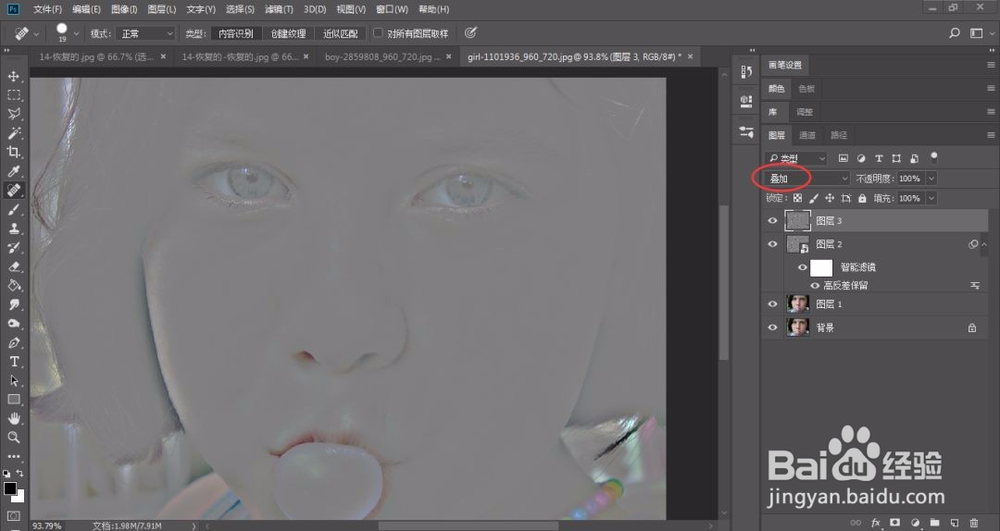
Task: Select the Rectangular Marquee tool
Action: [x=13, y=96]
